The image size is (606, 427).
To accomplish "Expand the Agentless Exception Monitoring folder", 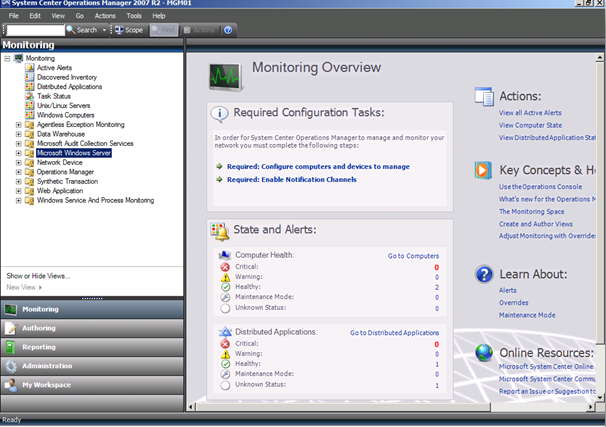I will click(18, 125).
